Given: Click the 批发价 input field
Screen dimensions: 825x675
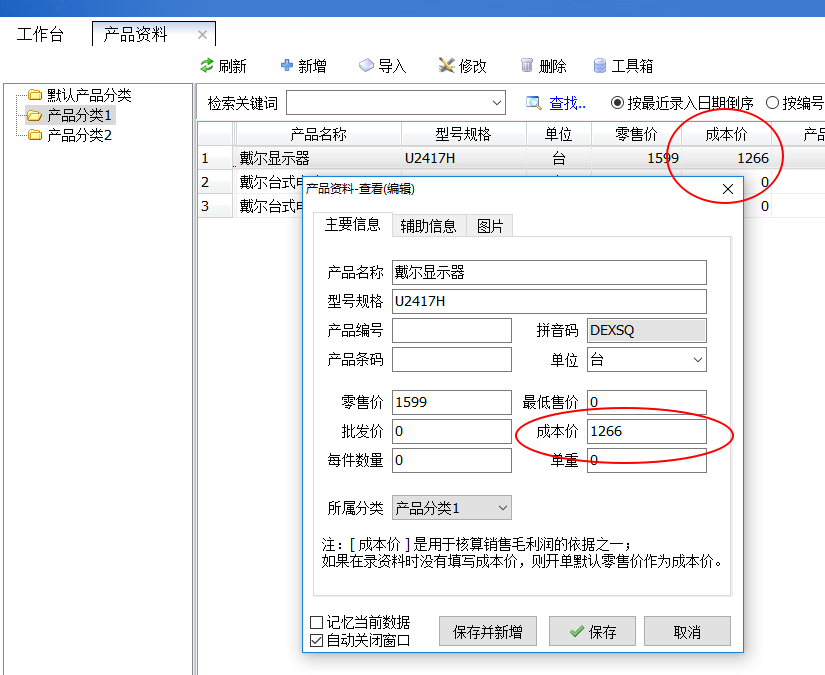Looking at the screenshot, I should (x=452, y=431).
